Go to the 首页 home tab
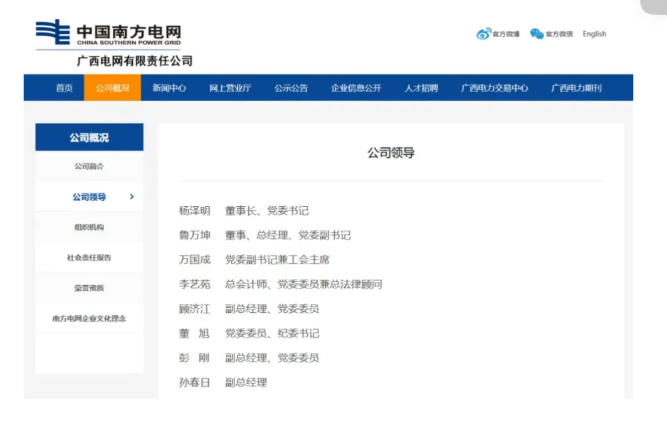 (x=64, y=88)
